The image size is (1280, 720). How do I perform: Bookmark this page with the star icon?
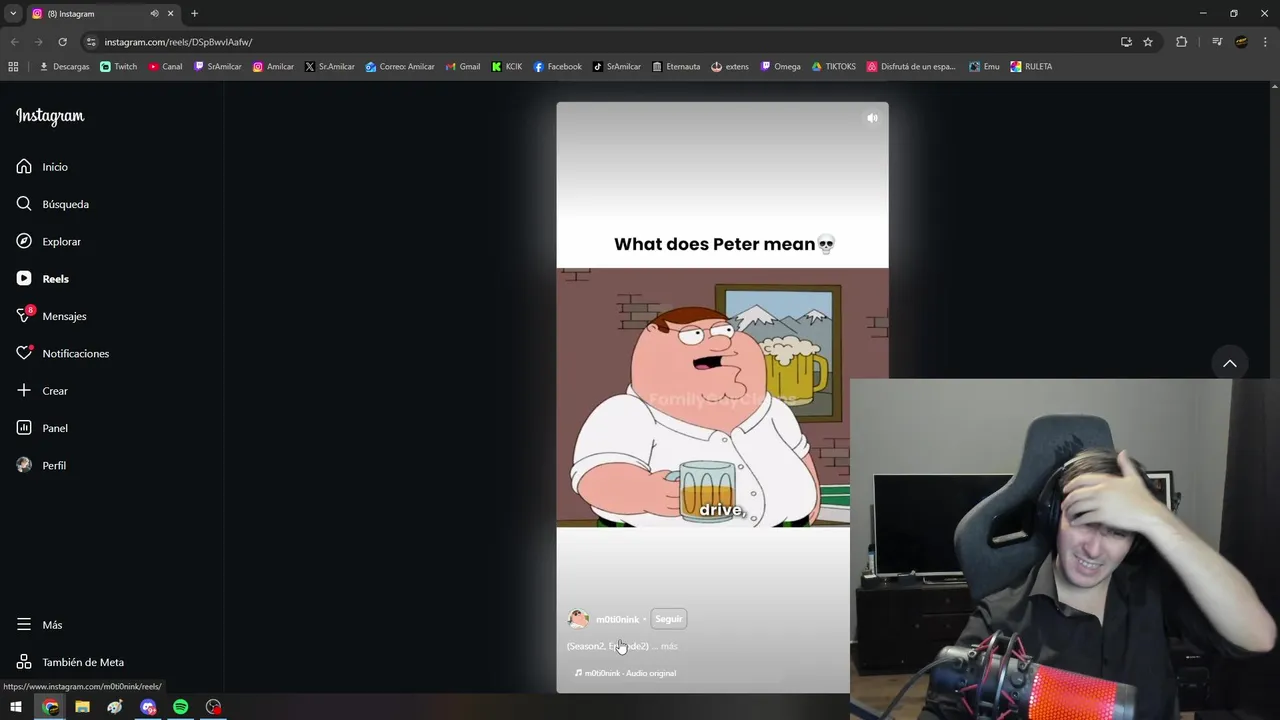[x=1148, y=42]
